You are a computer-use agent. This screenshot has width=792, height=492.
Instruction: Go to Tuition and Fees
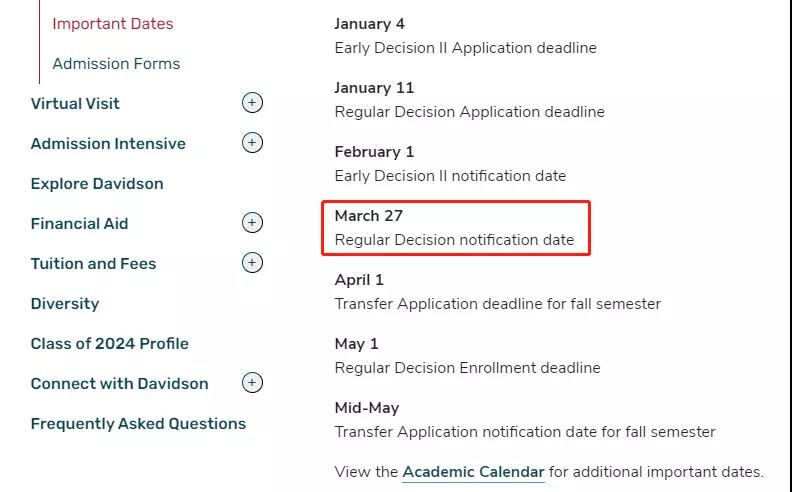93,264
